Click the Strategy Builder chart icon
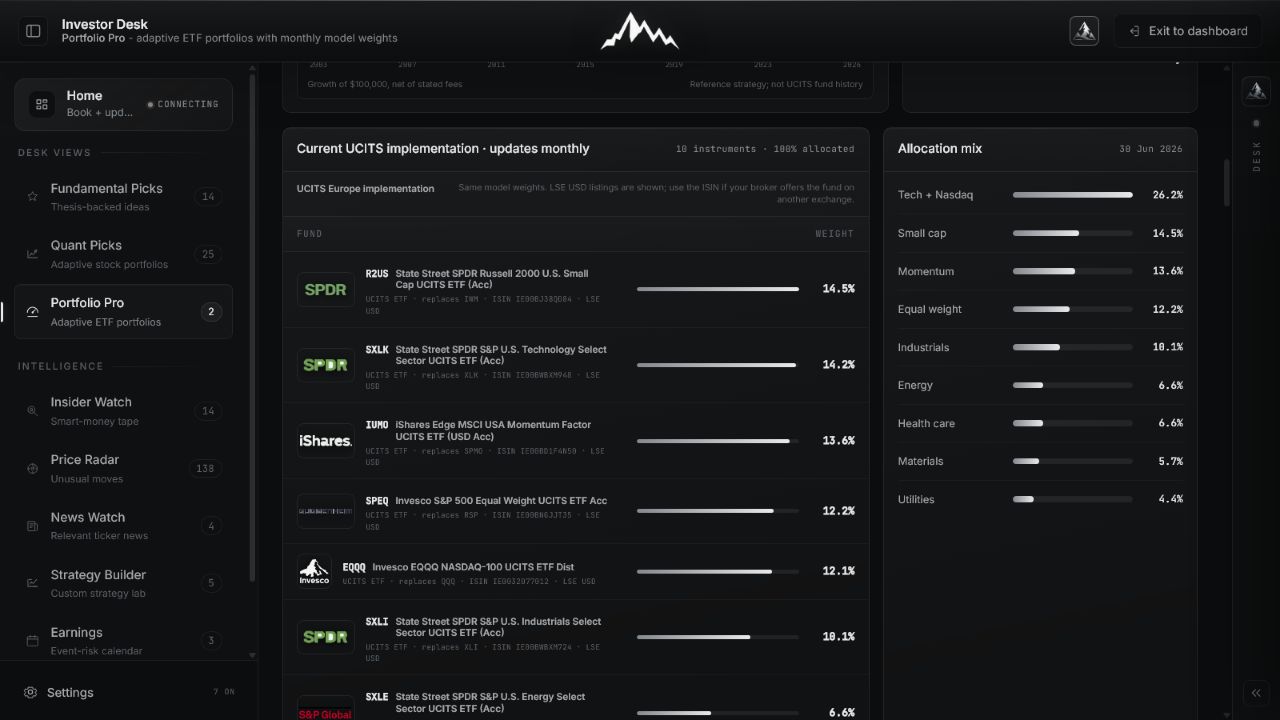This screenshot has height=720, width=1280. point(32,583)
